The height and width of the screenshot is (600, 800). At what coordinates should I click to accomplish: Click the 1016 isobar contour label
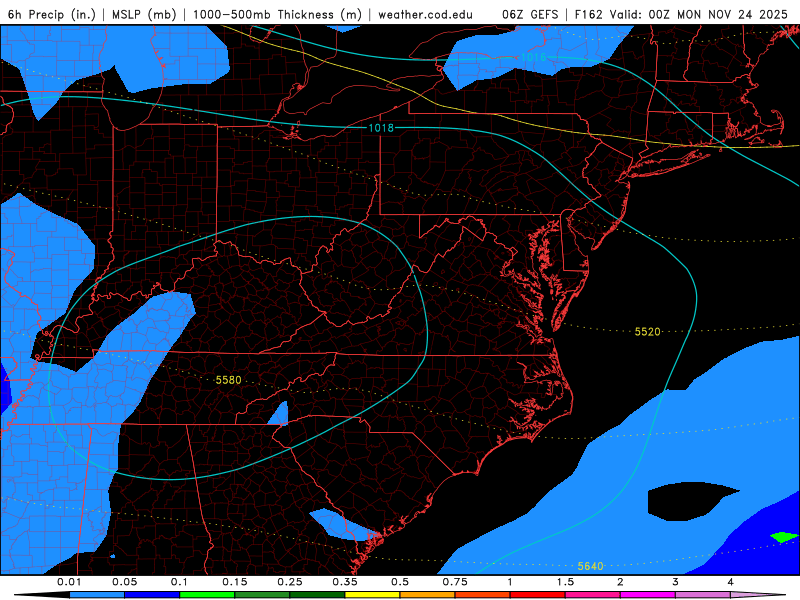(533, 57)
